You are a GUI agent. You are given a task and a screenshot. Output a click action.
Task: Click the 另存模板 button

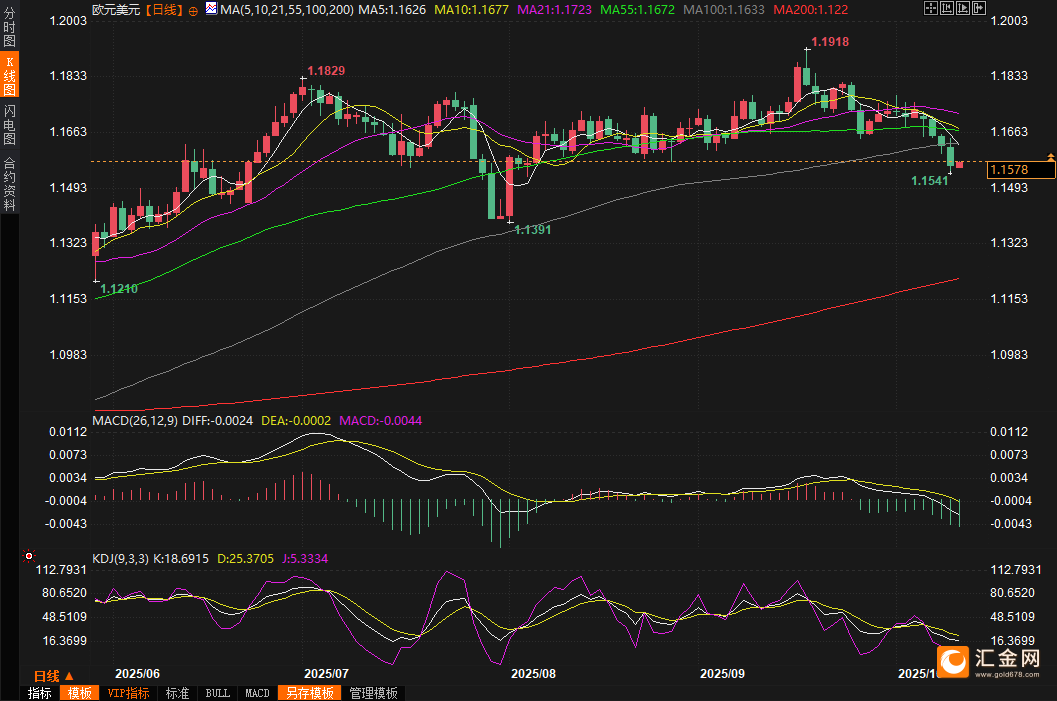(x=309, y=693)
